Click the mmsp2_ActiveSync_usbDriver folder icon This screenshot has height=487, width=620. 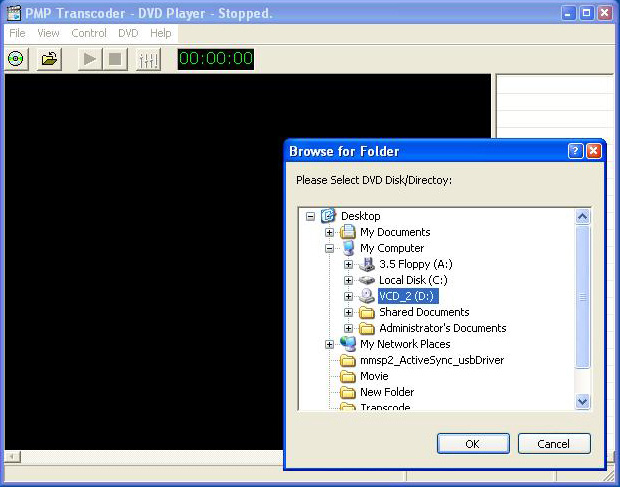[348, 360]
